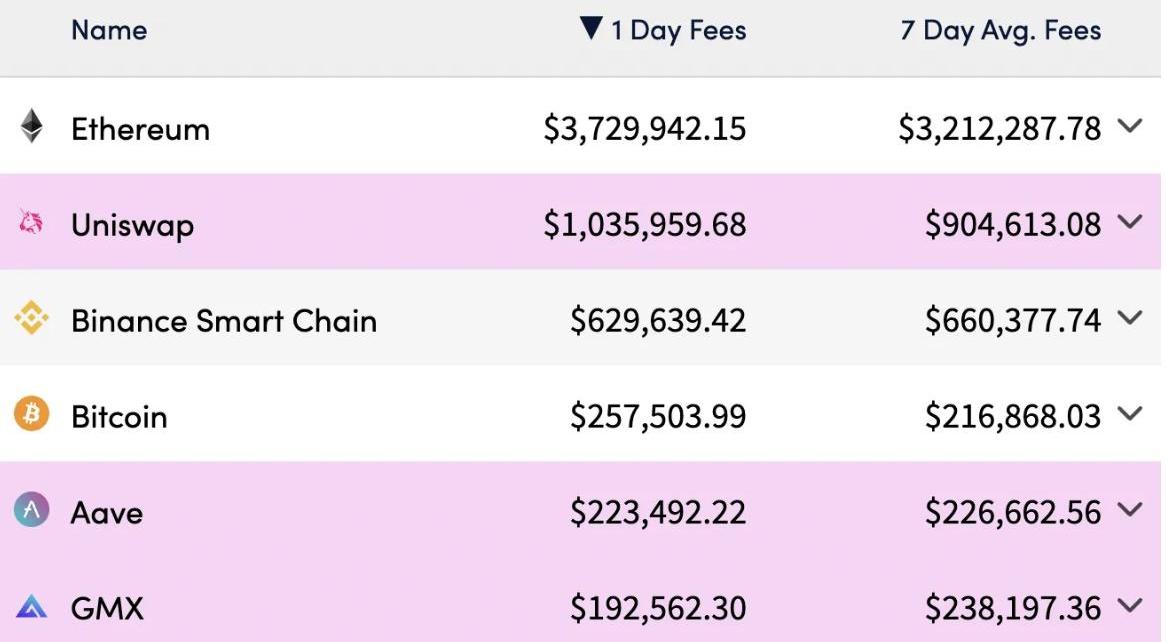The width and height of the screenshot is (1166, 642).
Task: Expand the Binance Smart Chain row
Action: pos(1130,318)
